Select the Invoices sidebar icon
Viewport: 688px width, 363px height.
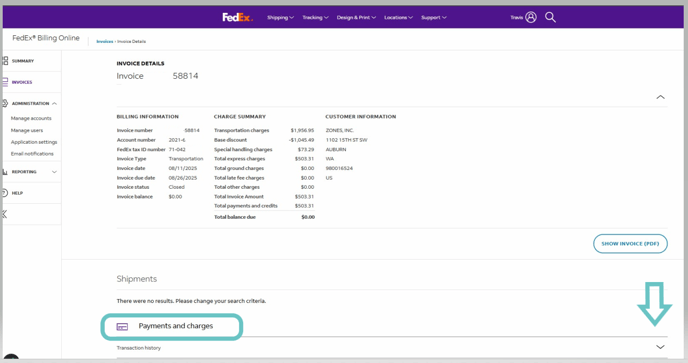(5, 82)
